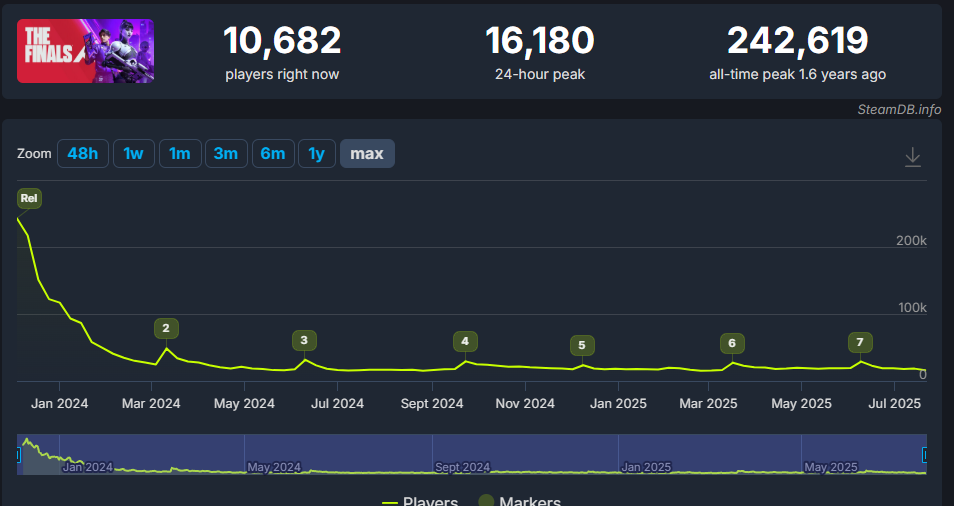This screenshot has width=954, height=506.
Task: Click chart marker 4
Action: (x=465, y=341)
